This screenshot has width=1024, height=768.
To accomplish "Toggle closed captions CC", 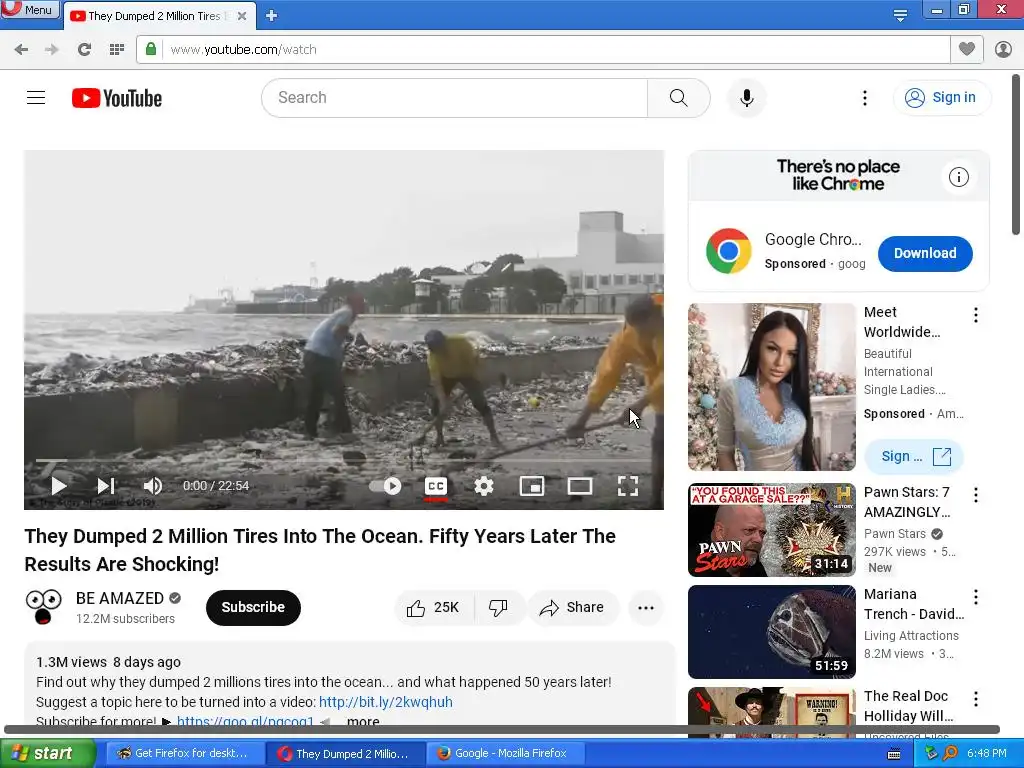I will pos(436,486).
